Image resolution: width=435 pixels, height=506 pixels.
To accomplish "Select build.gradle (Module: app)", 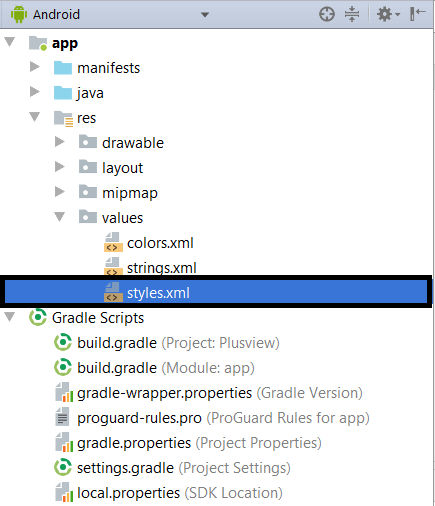I will 166,368.
